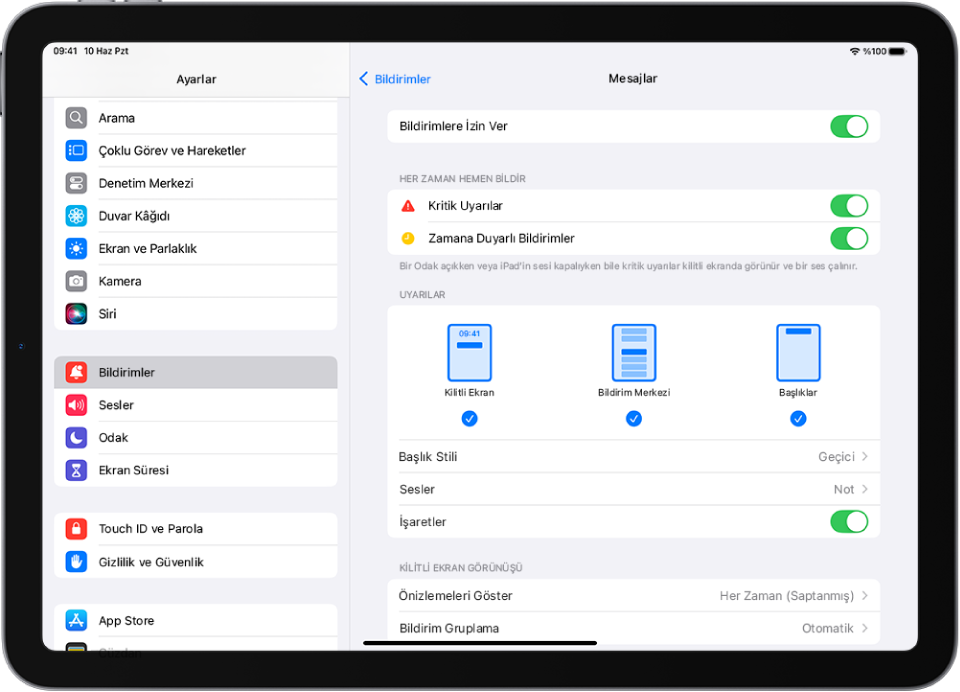Tap the 09:41 status bar clock
Viewport: 960px width, 692px height.
pyautogui.click(x=65, y=51)
